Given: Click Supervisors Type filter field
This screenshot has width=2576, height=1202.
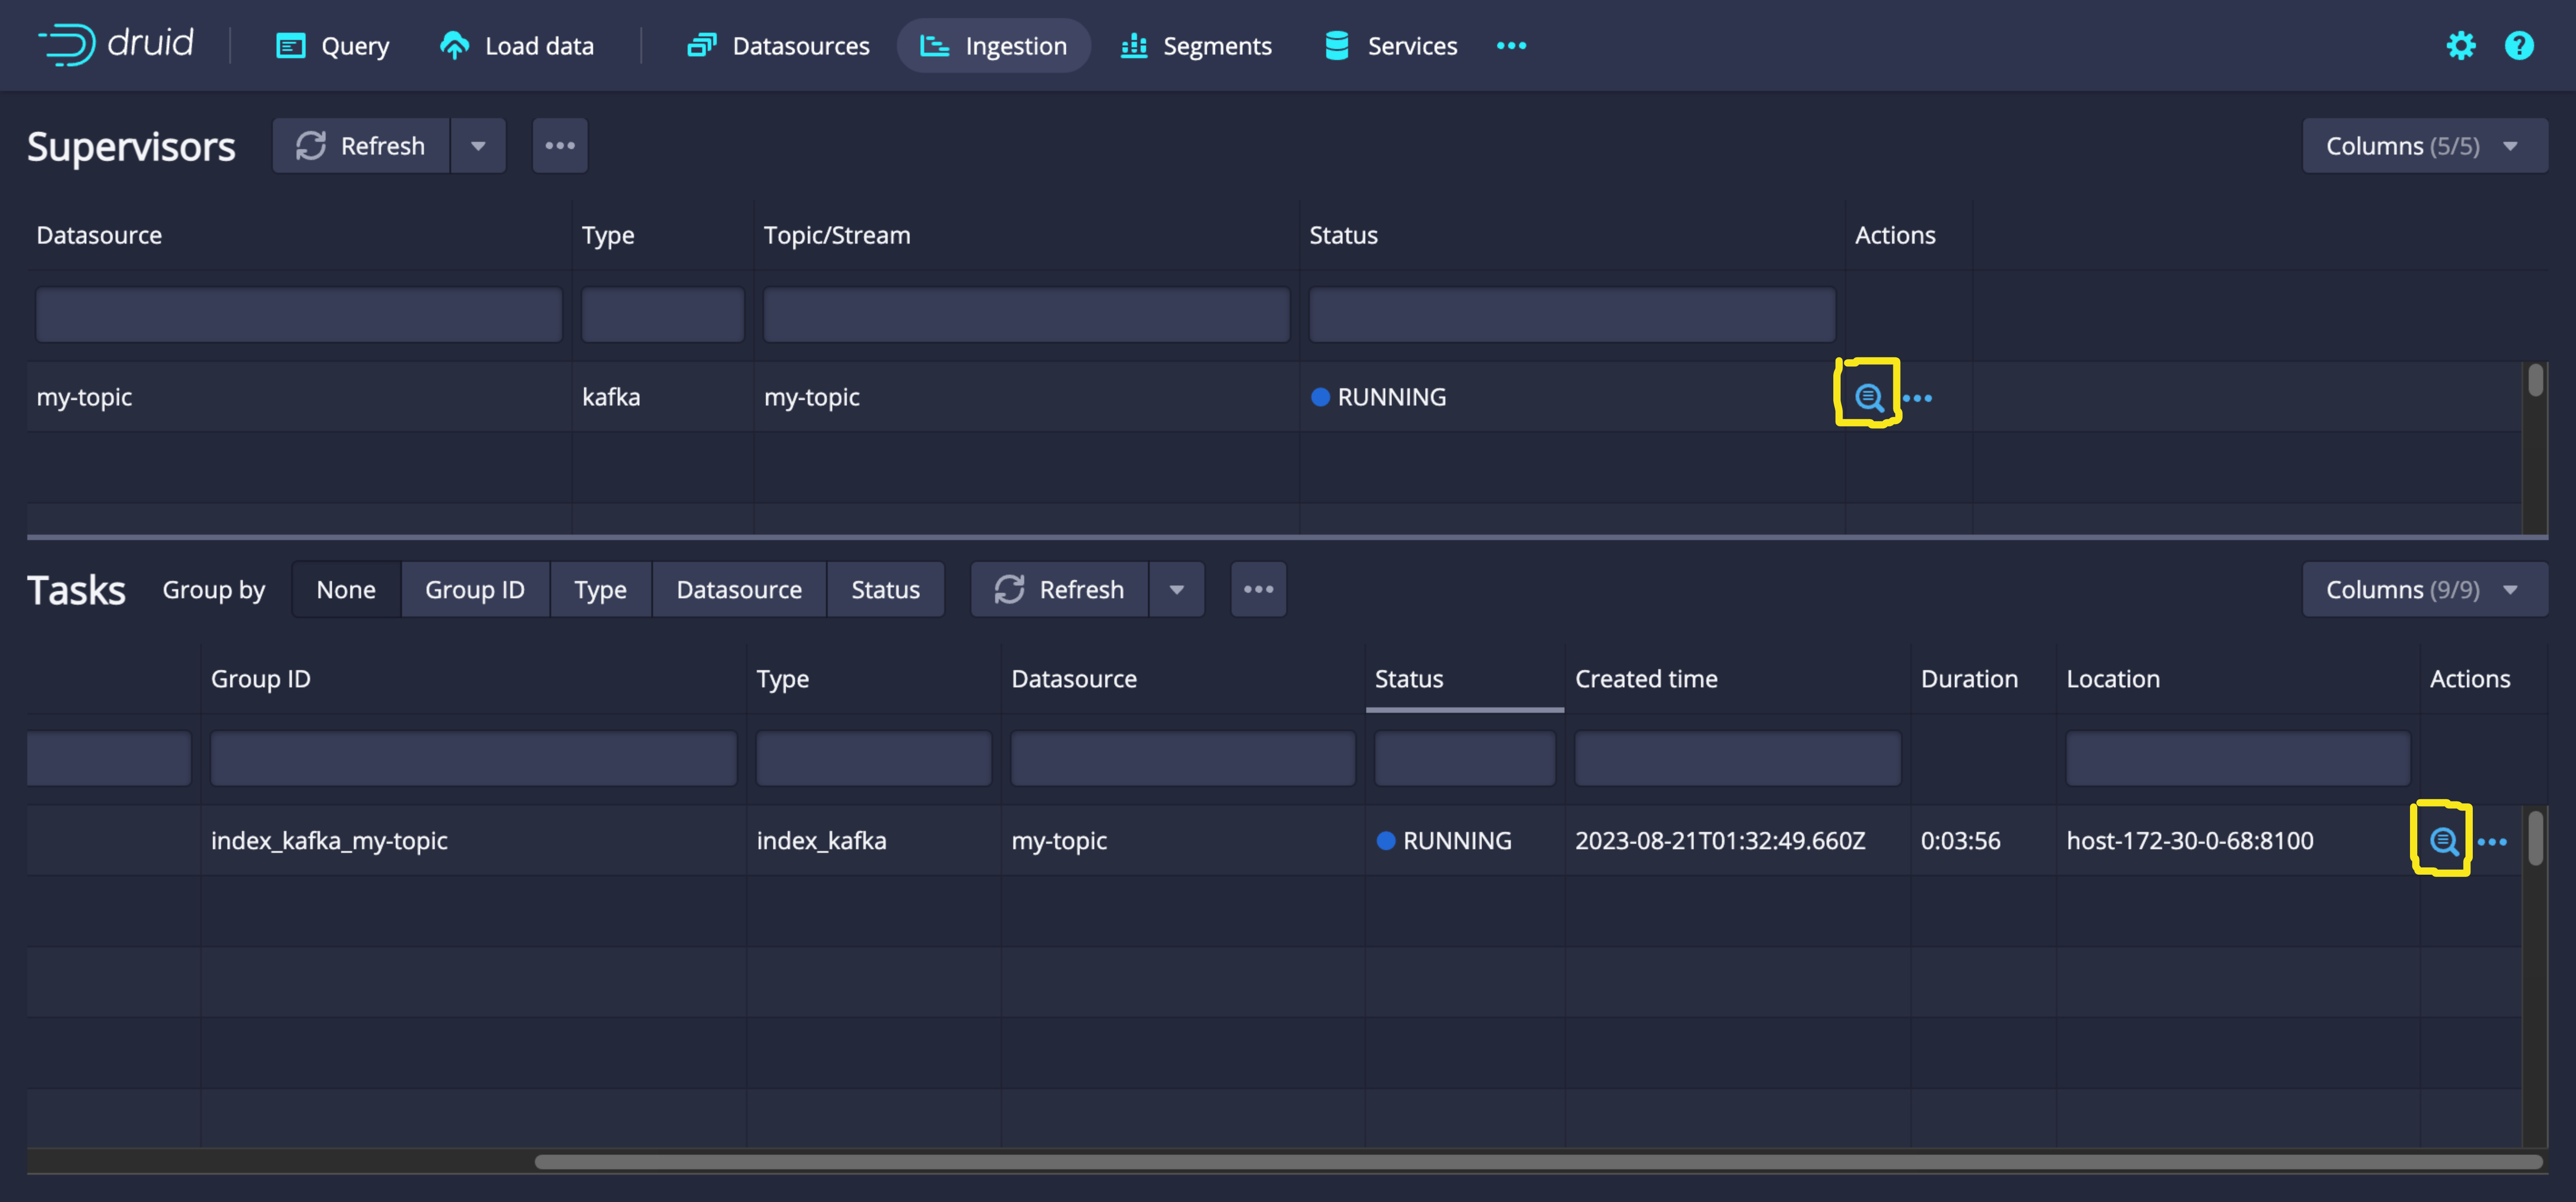Looking at the screenshot, I should (x=662, y=316).
